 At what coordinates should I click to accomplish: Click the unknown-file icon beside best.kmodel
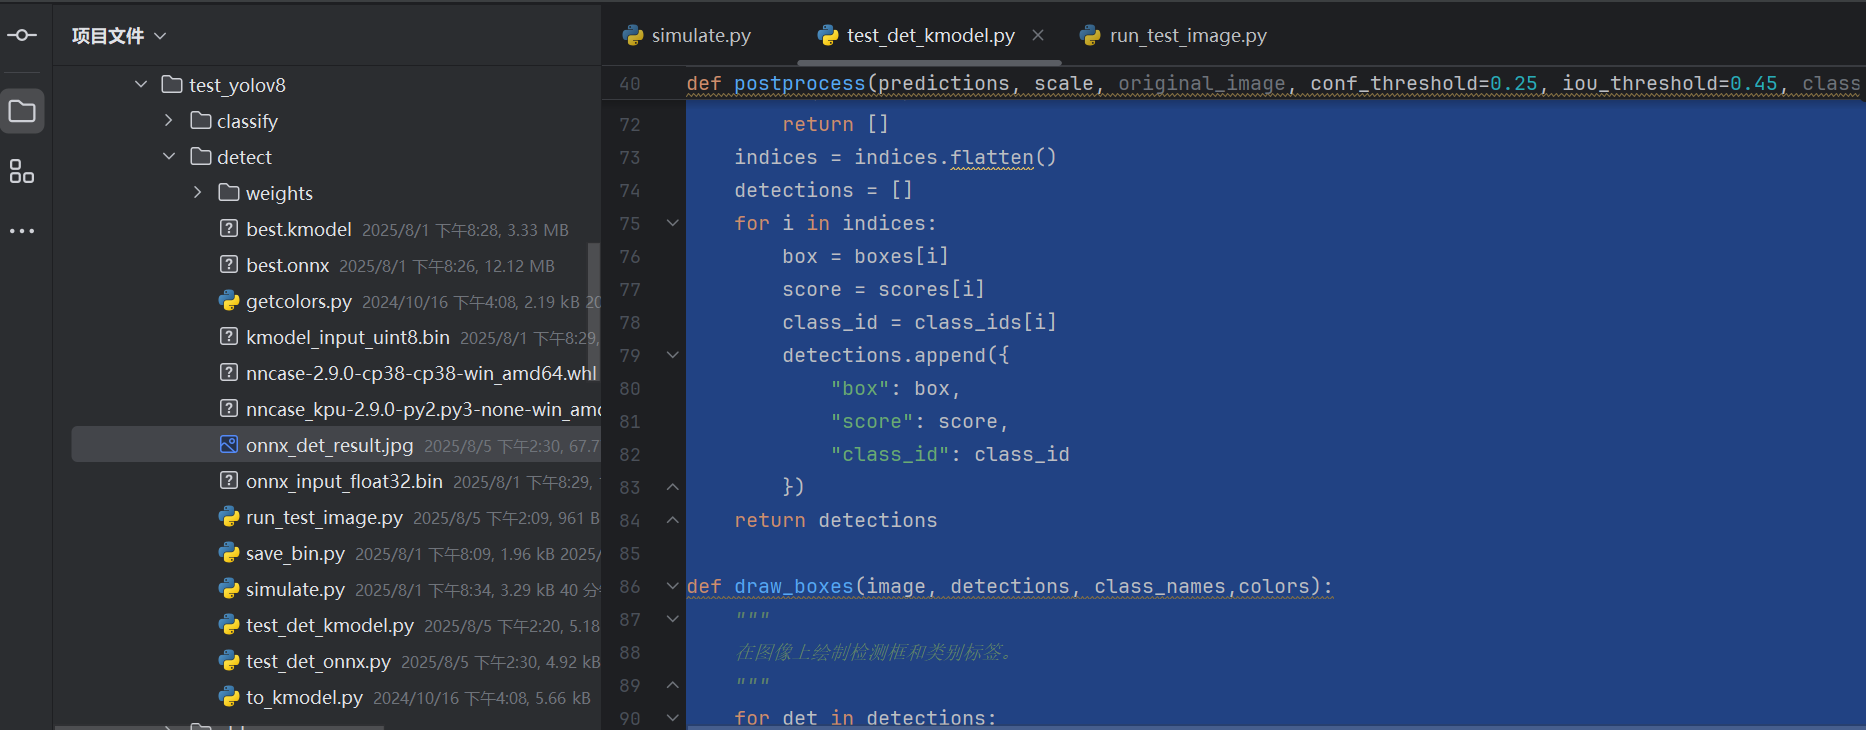229,229
